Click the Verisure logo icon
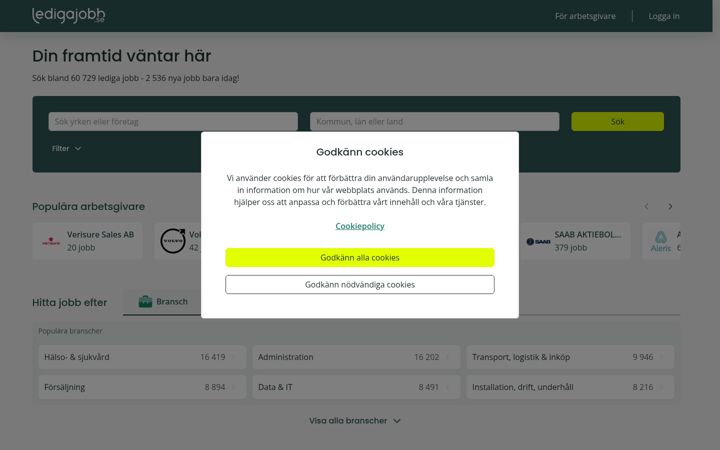Viewport: 720px width, 450px height. click(51, 241)
